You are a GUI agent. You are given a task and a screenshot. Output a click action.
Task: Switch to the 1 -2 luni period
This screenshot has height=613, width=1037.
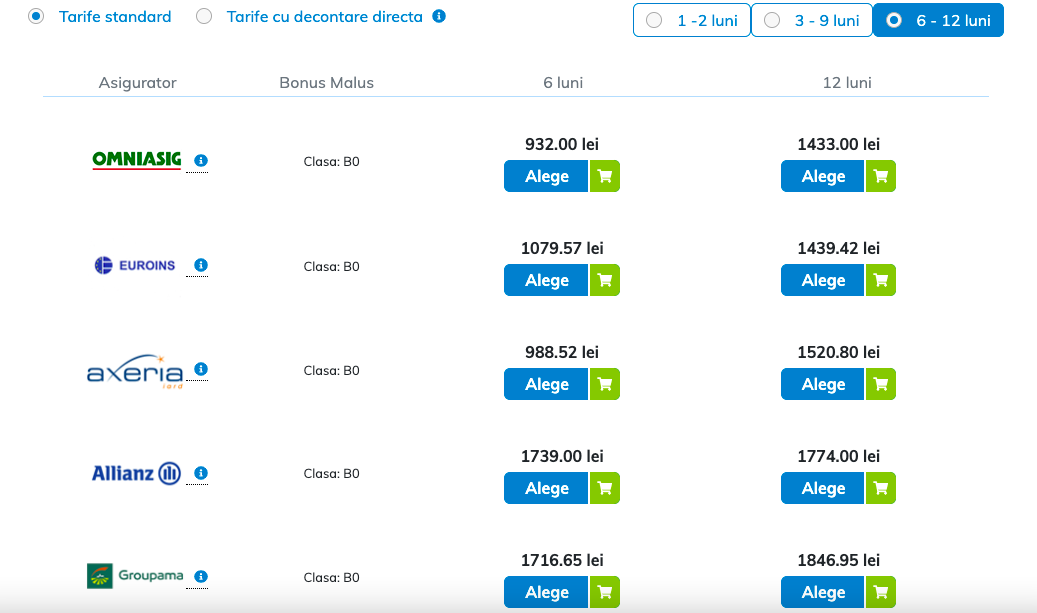691,20
